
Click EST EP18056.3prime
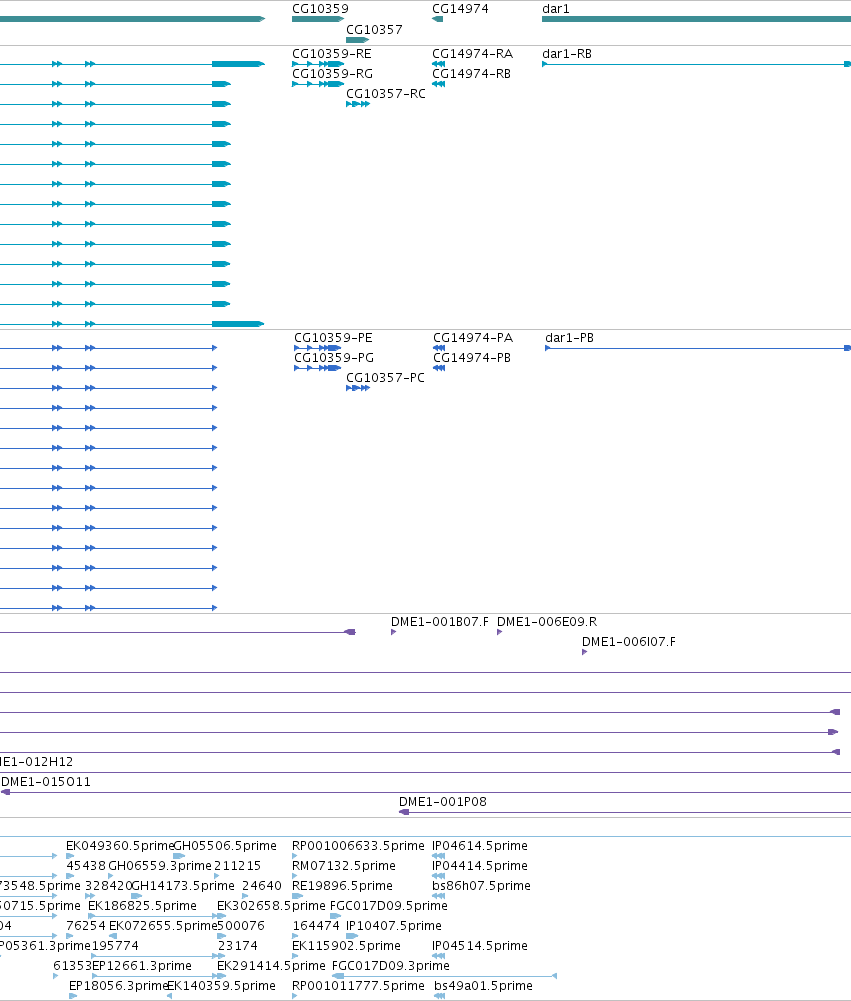119,986
